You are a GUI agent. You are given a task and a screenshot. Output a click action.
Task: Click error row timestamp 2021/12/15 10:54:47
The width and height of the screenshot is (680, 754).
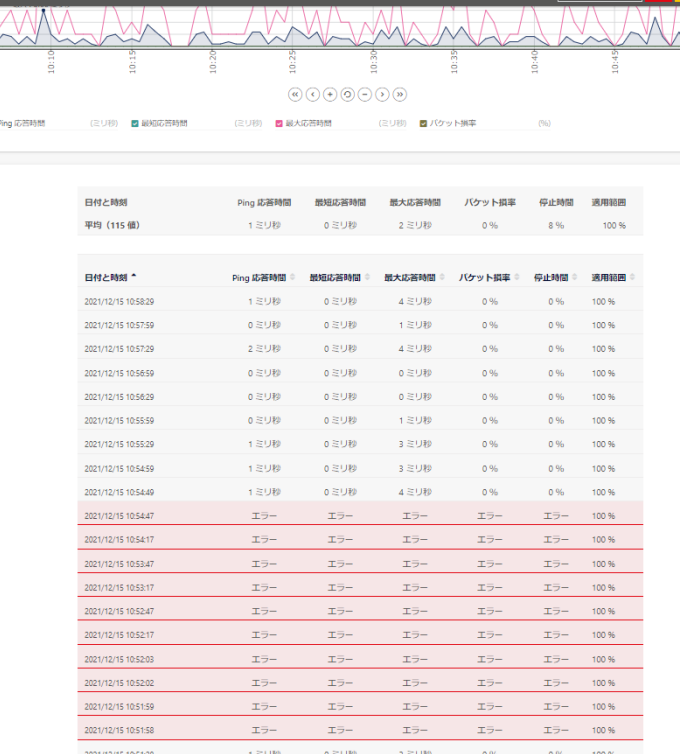point(119,516)
